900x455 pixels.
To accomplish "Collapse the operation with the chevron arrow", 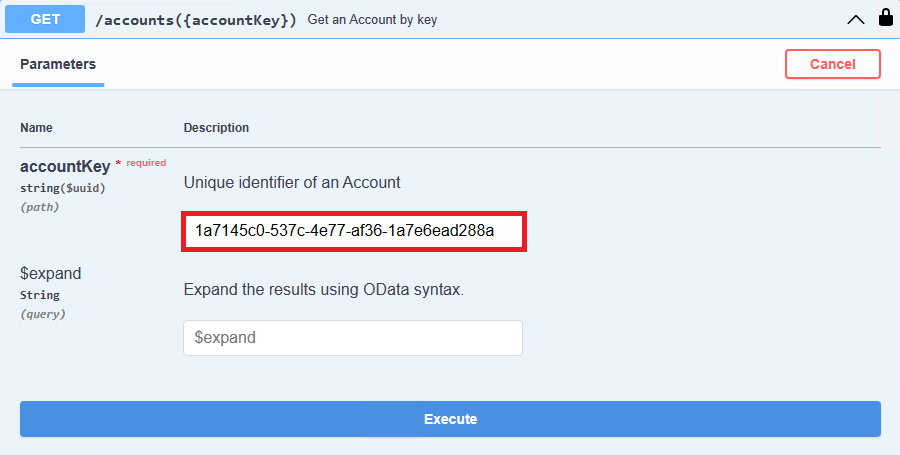I will pos(856,18).
